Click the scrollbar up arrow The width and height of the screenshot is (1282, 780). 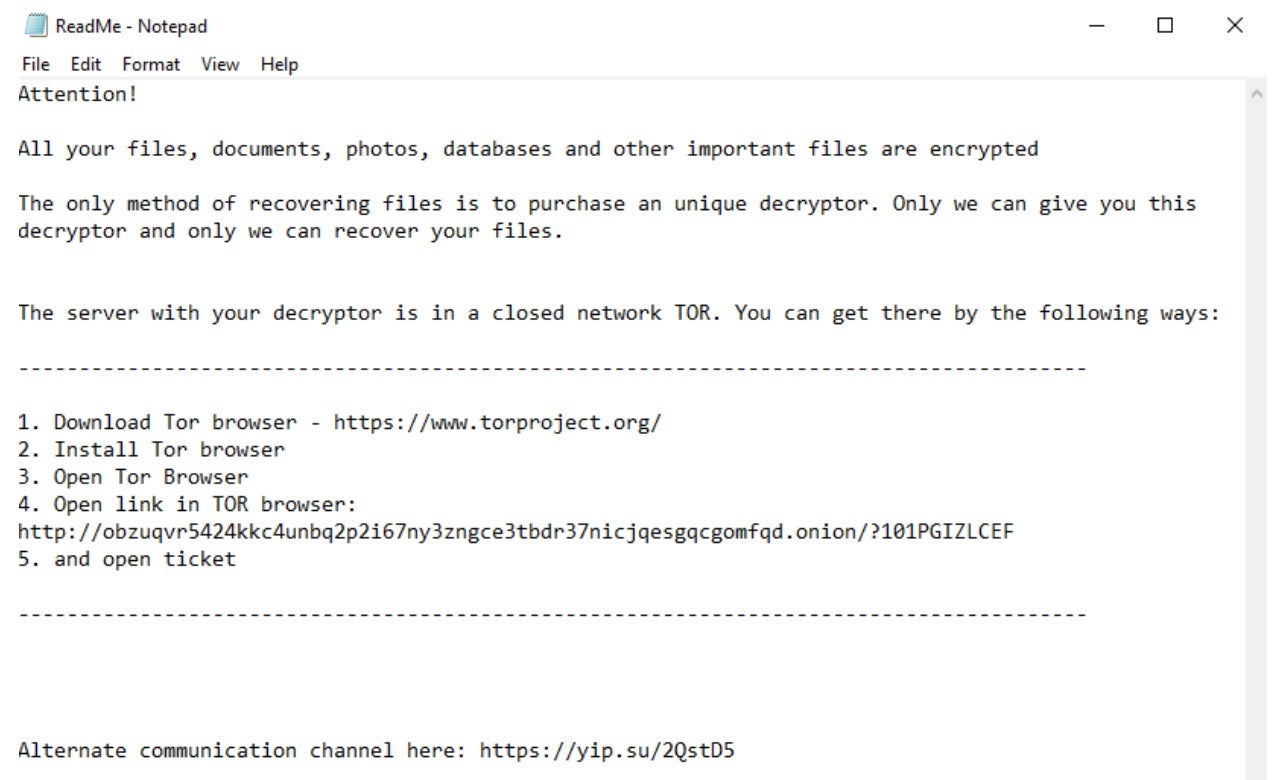pos(1257,94)
